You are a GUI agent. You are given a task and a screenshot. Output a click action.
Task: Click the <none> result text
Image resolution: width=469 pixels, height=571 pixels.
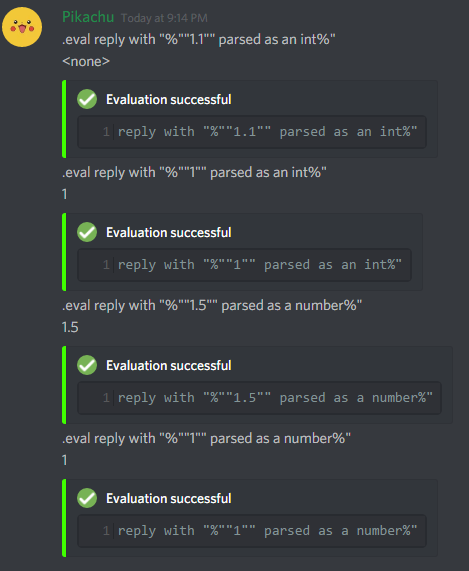click(x=86, y=61)
